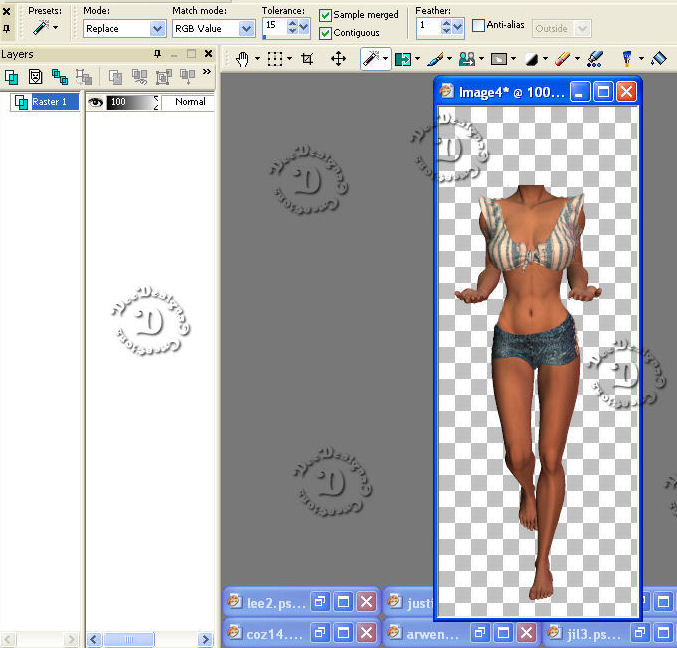Choose the Crop tool
The image size is (677, 648).
pos(307,59)
